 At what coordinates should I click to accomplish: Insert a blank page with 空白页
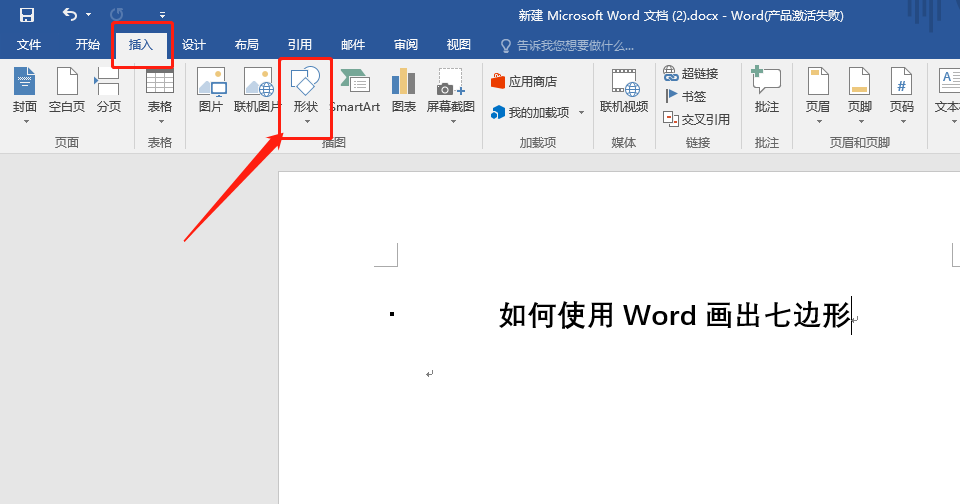[x=67, y=91]
